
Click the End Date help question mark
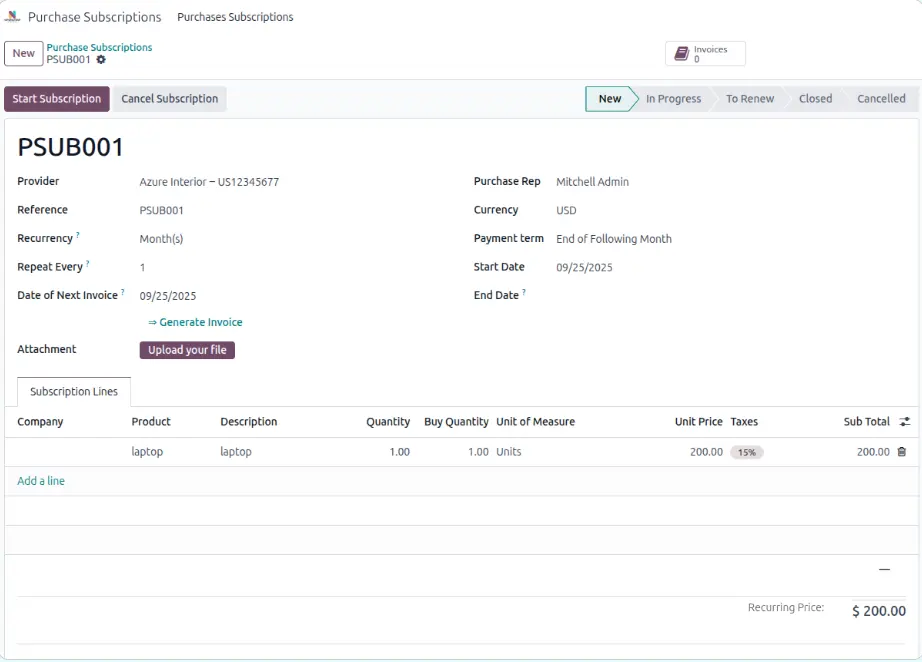(x=524, y=293)
